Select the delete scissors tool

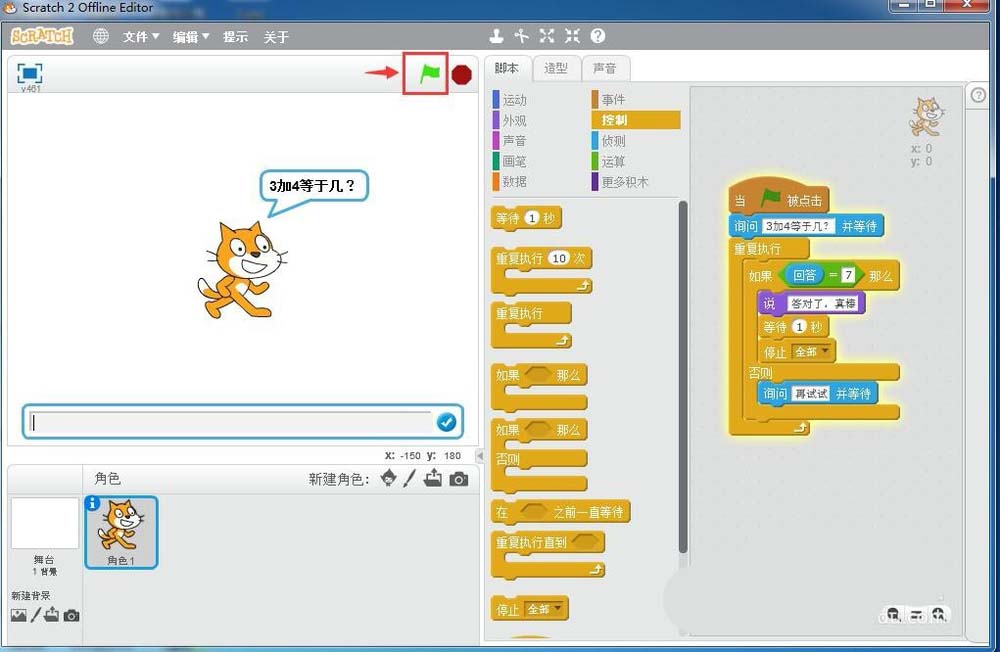tap(522, 36)
